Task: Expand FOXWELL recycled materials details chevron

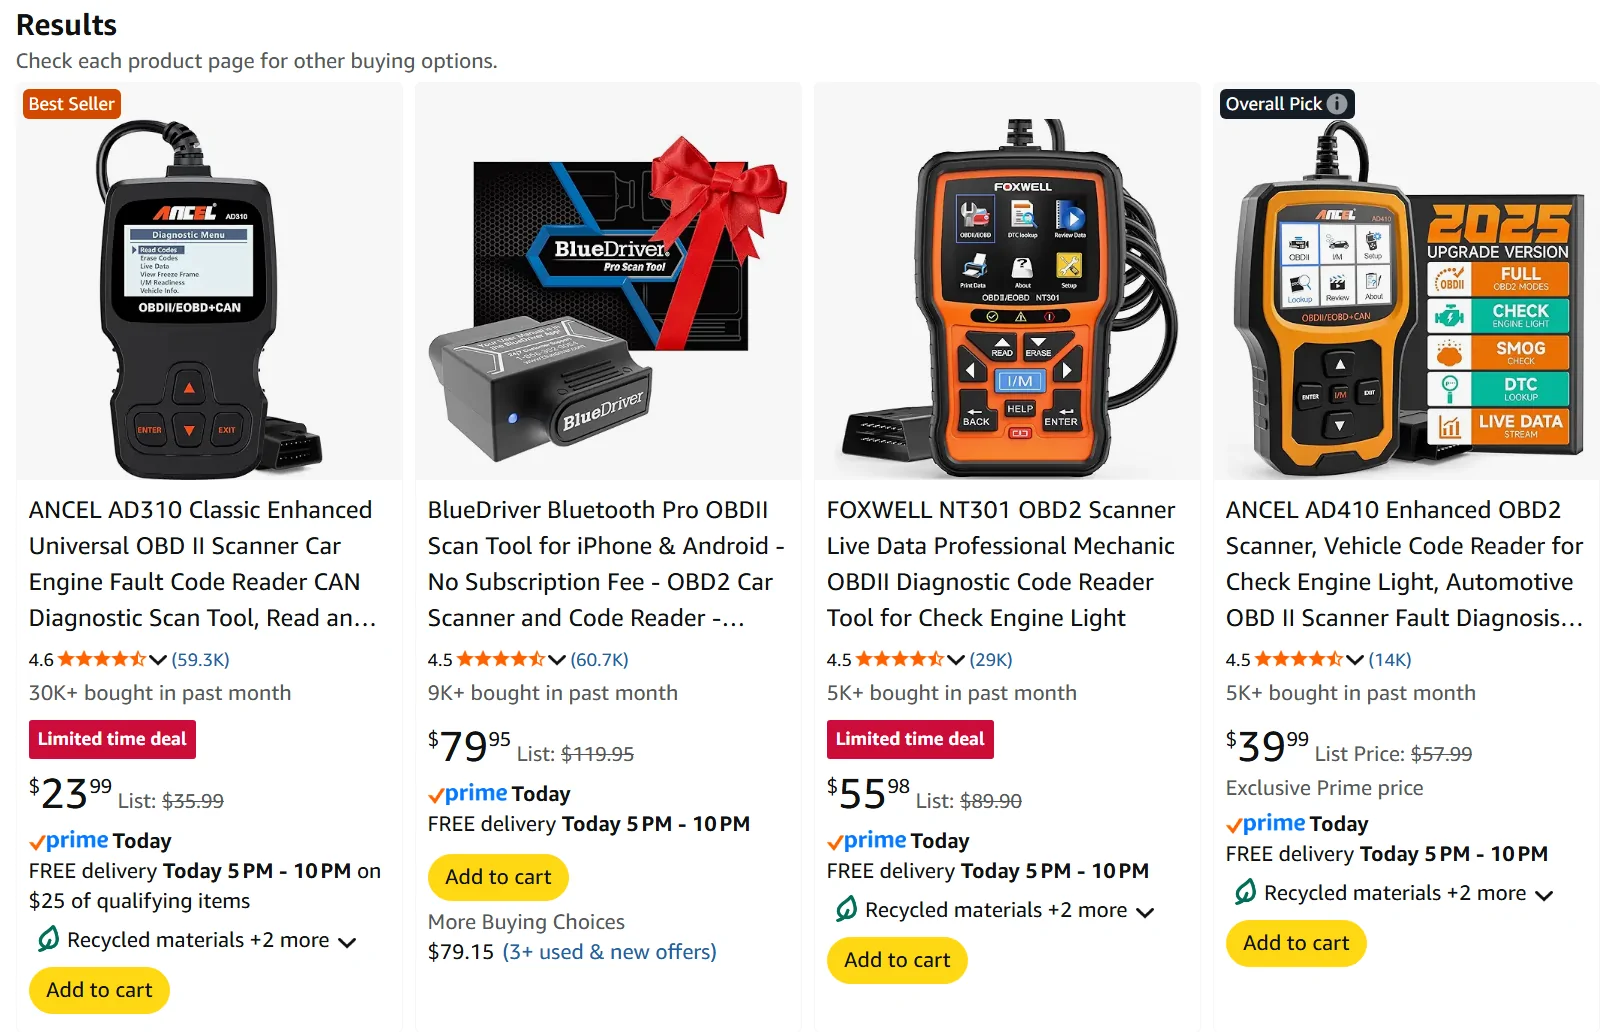Action: pyautogui.click(x=1146, y=912)
